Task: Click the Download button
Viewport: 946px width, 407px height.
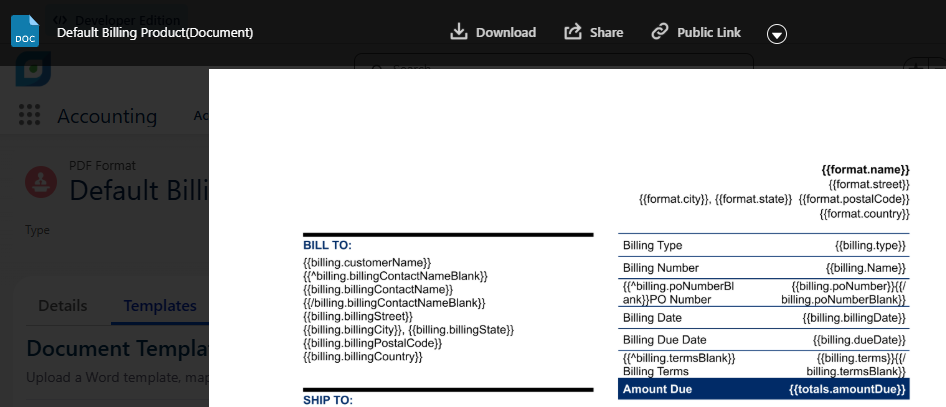Action: [x=493, y=33]
